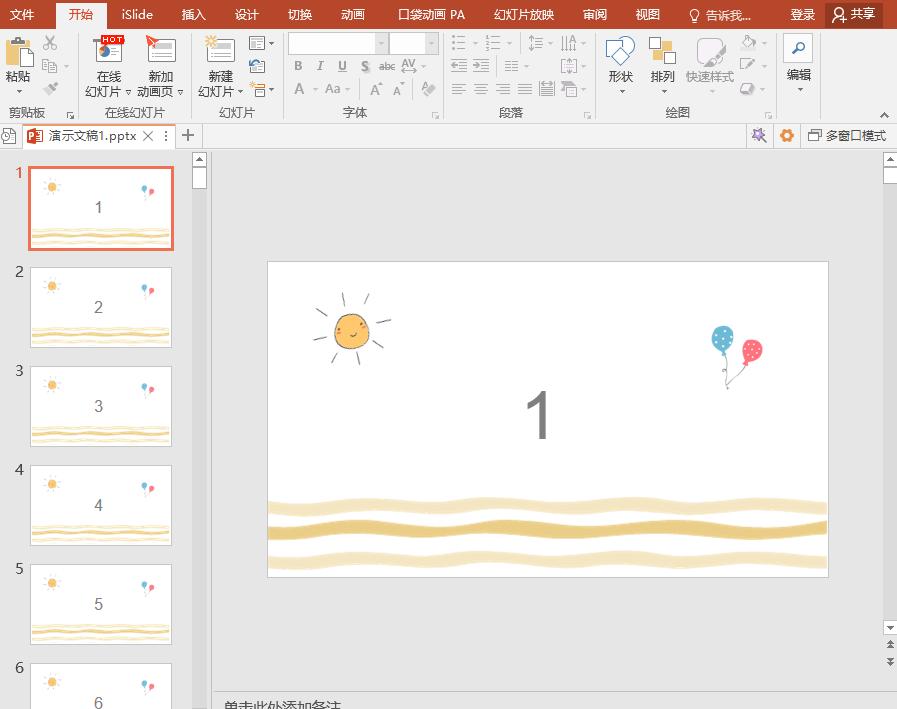Switch to the Design (设计) tab
The width and height of the screenshot is (897, 709).
click(246, 15)
